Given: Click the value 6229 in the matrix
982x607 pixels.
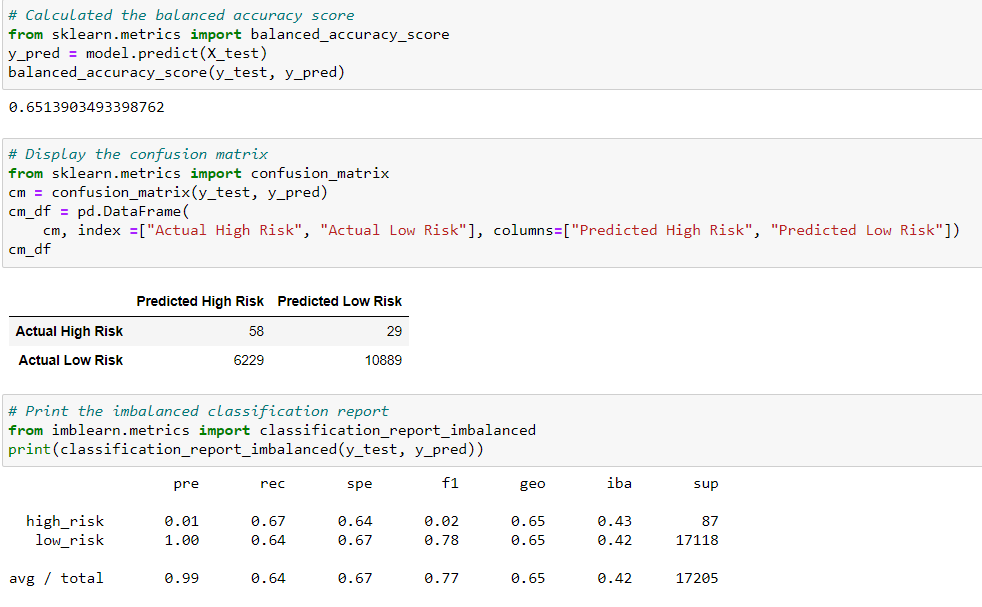Looking at the screenshot, I should click(x=248, y=361).
